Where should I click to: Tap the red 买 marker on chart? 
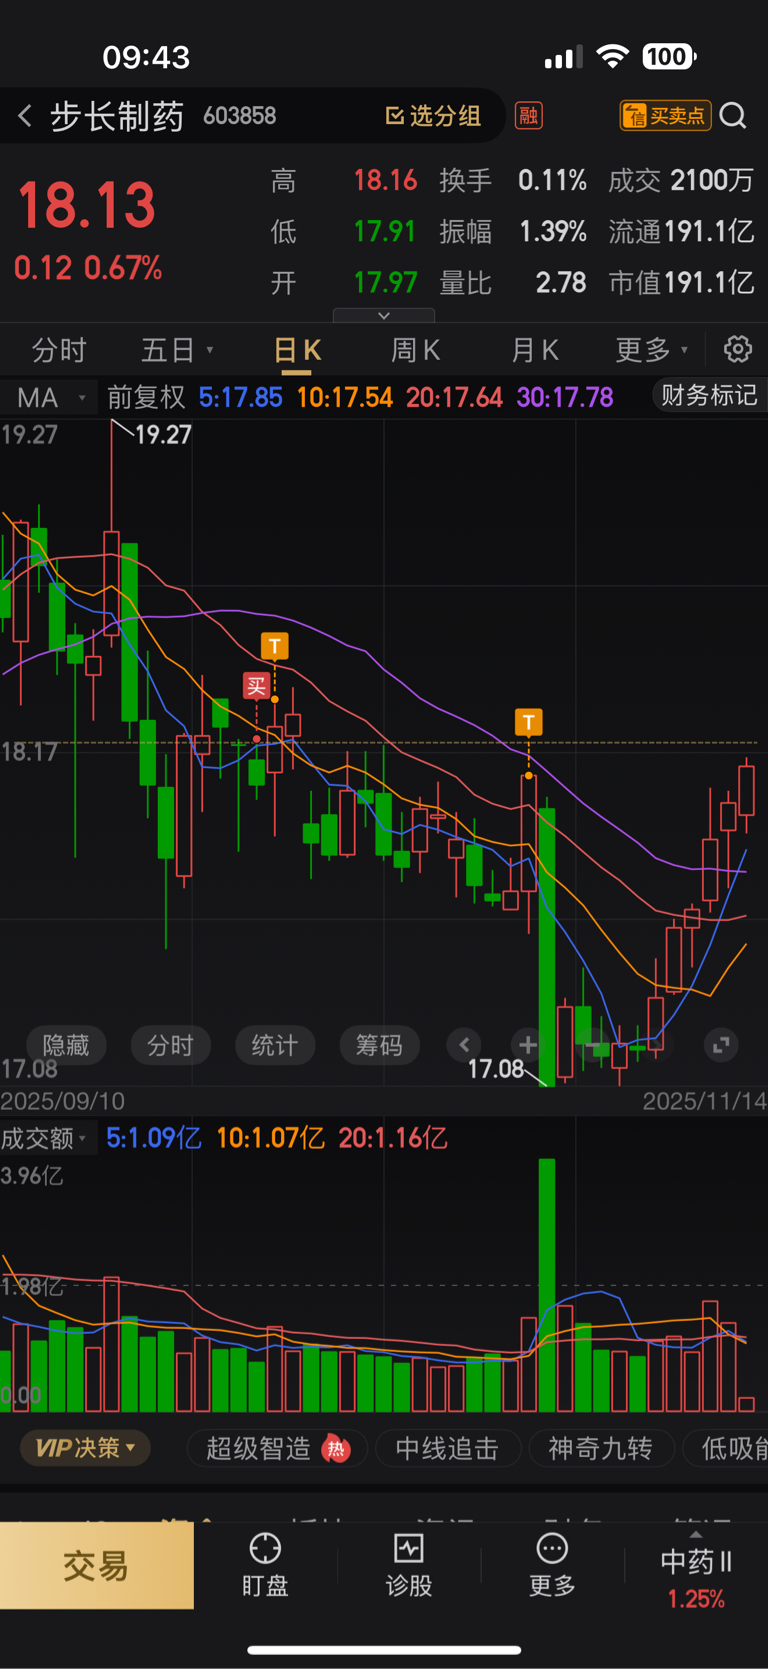(x=257, y=686)
